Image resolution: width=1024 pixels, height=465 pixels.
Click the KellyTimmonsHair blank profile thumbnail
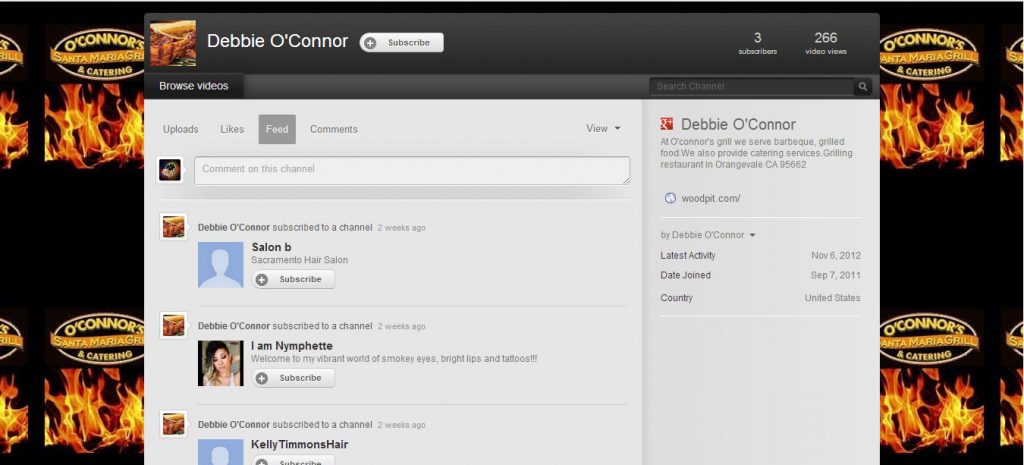pos(221,452)
